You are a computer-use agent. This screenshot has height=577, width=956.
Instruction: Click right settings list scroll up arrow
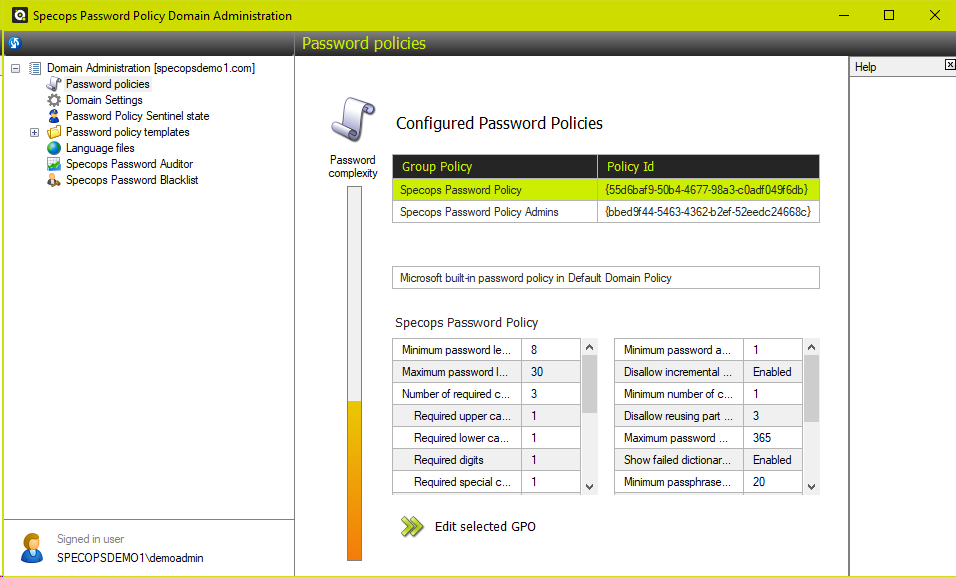point(811,347)
